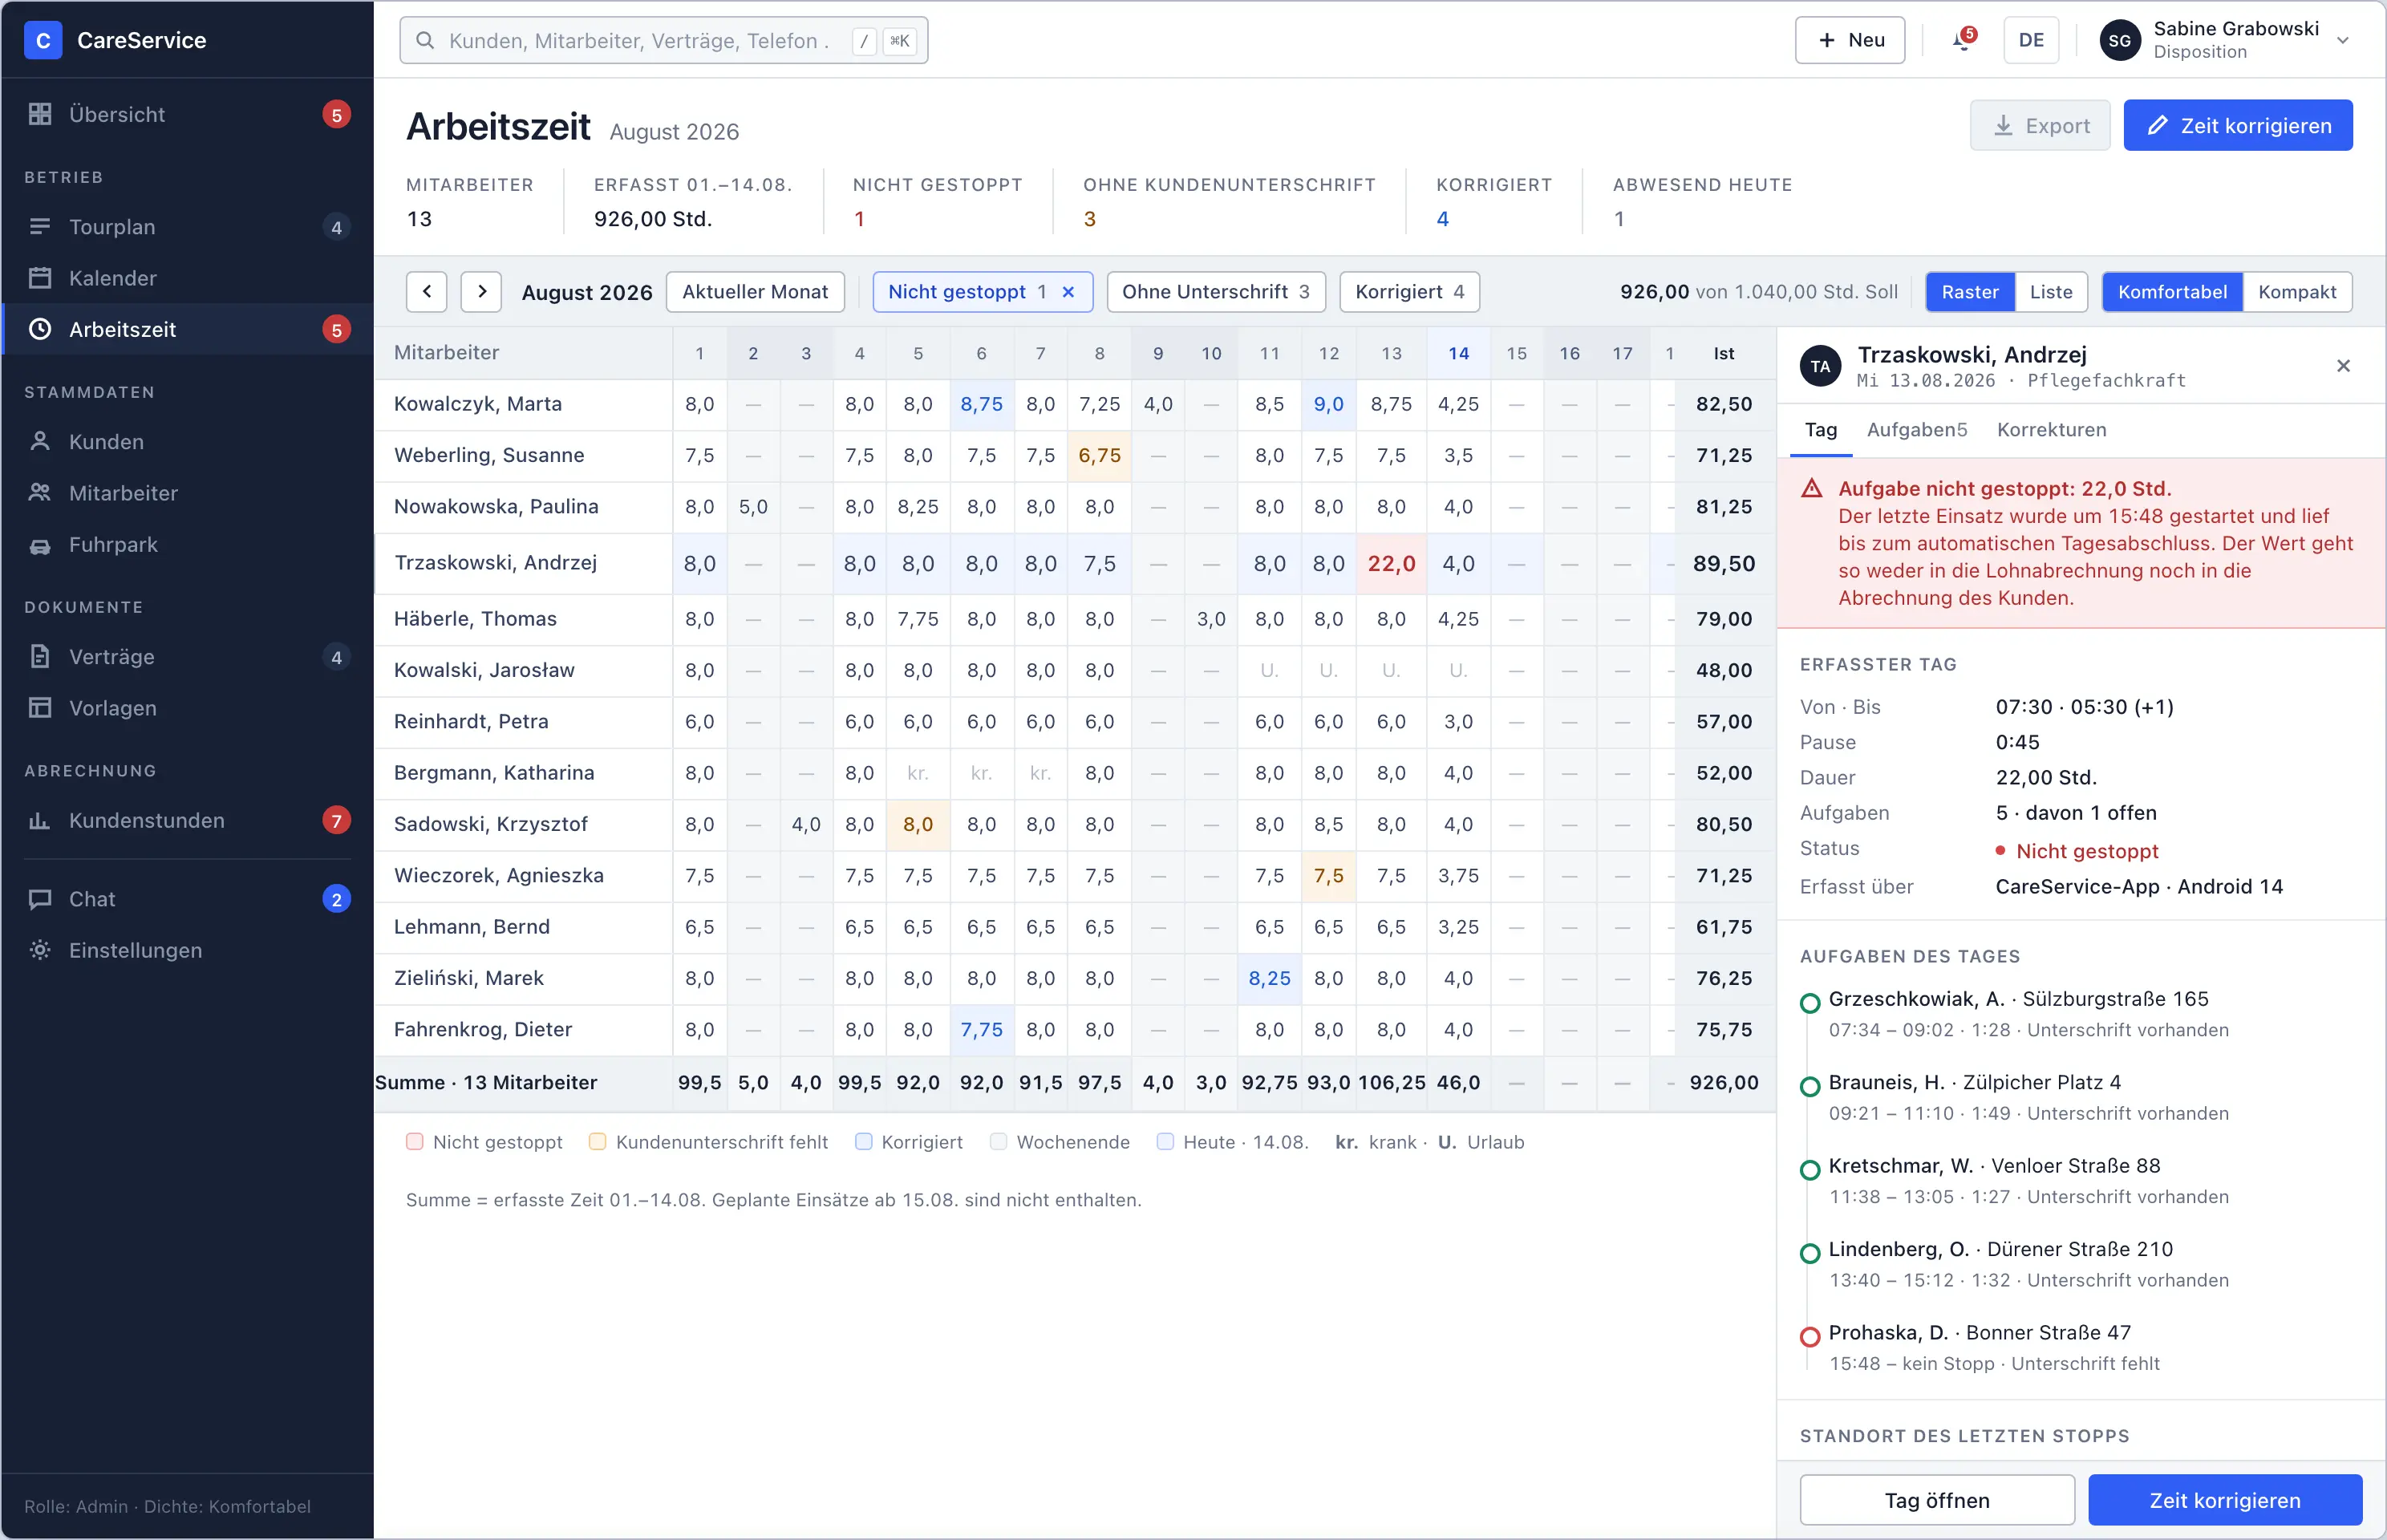Click Nicht gestoppt legend swatch
2387x1540 pixels.
(x=414, y=1142)
